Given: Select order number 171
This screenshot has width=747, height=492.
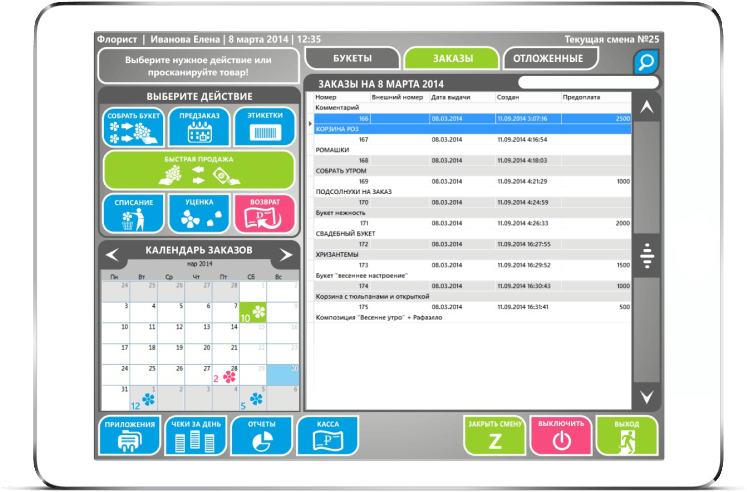Looking at the screenshot, I should 473,223.
